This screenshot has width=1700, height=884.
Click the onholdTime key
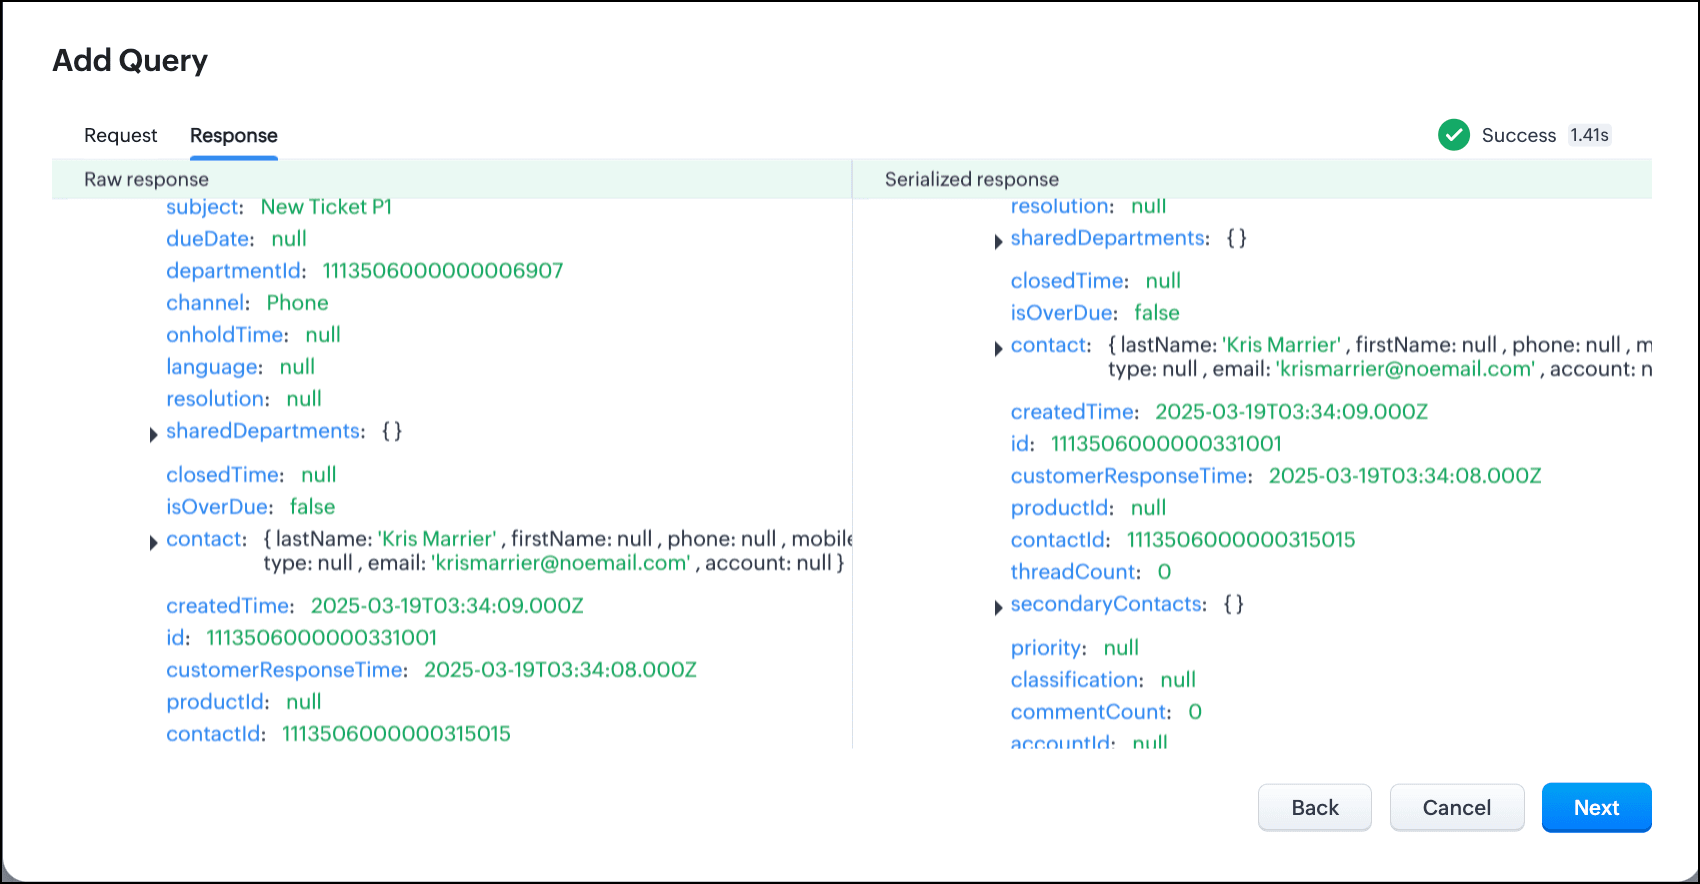tap(227, 335)
